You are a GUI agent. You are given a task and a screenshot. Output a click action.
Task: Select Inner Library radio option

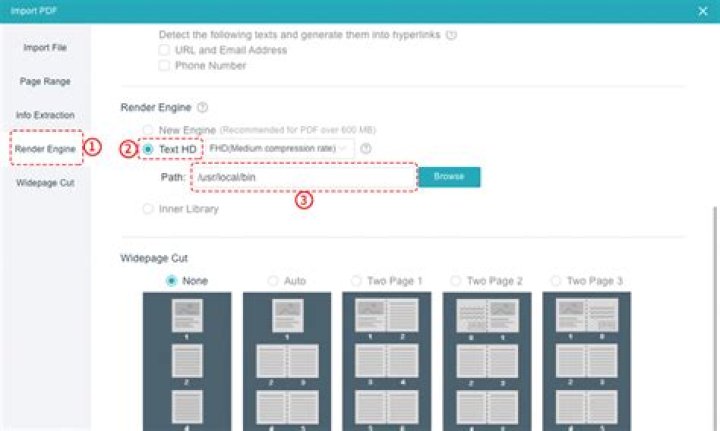147,209
